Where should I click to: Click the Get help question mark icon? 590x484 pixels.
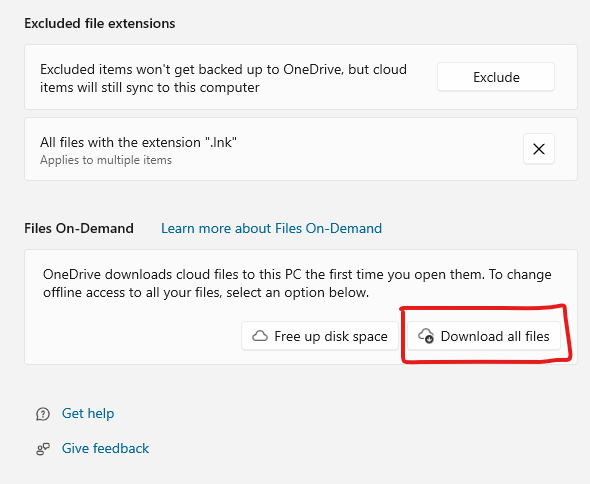[x=43, y=414]
